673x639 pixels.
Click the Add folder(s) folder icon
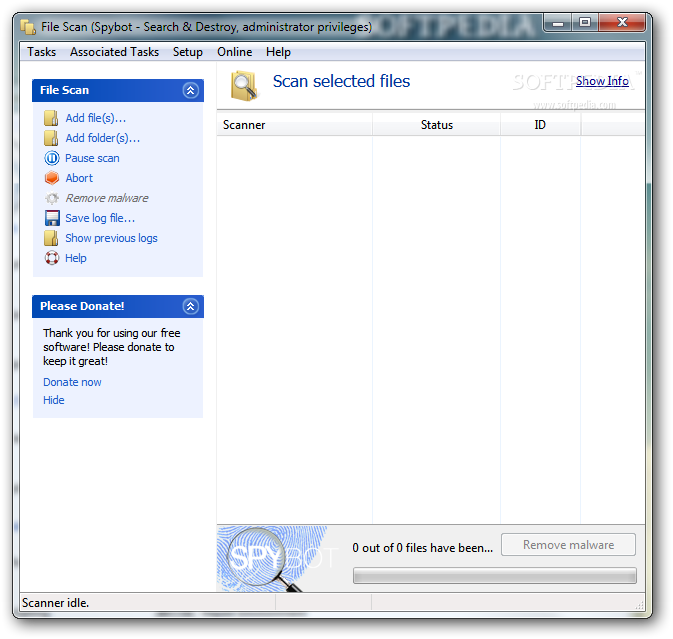[x=51, y=138]
